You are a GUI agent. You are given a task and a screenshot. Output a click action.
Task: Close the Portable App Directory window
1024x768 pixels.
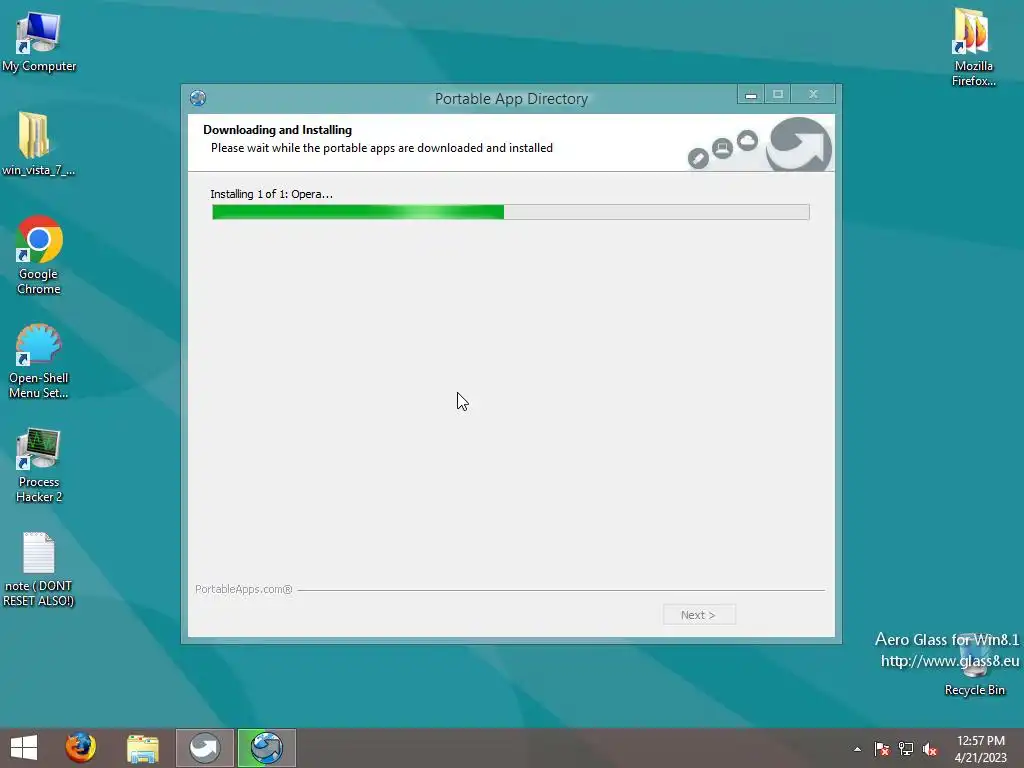pyautogui.click(x=813, y=95)
